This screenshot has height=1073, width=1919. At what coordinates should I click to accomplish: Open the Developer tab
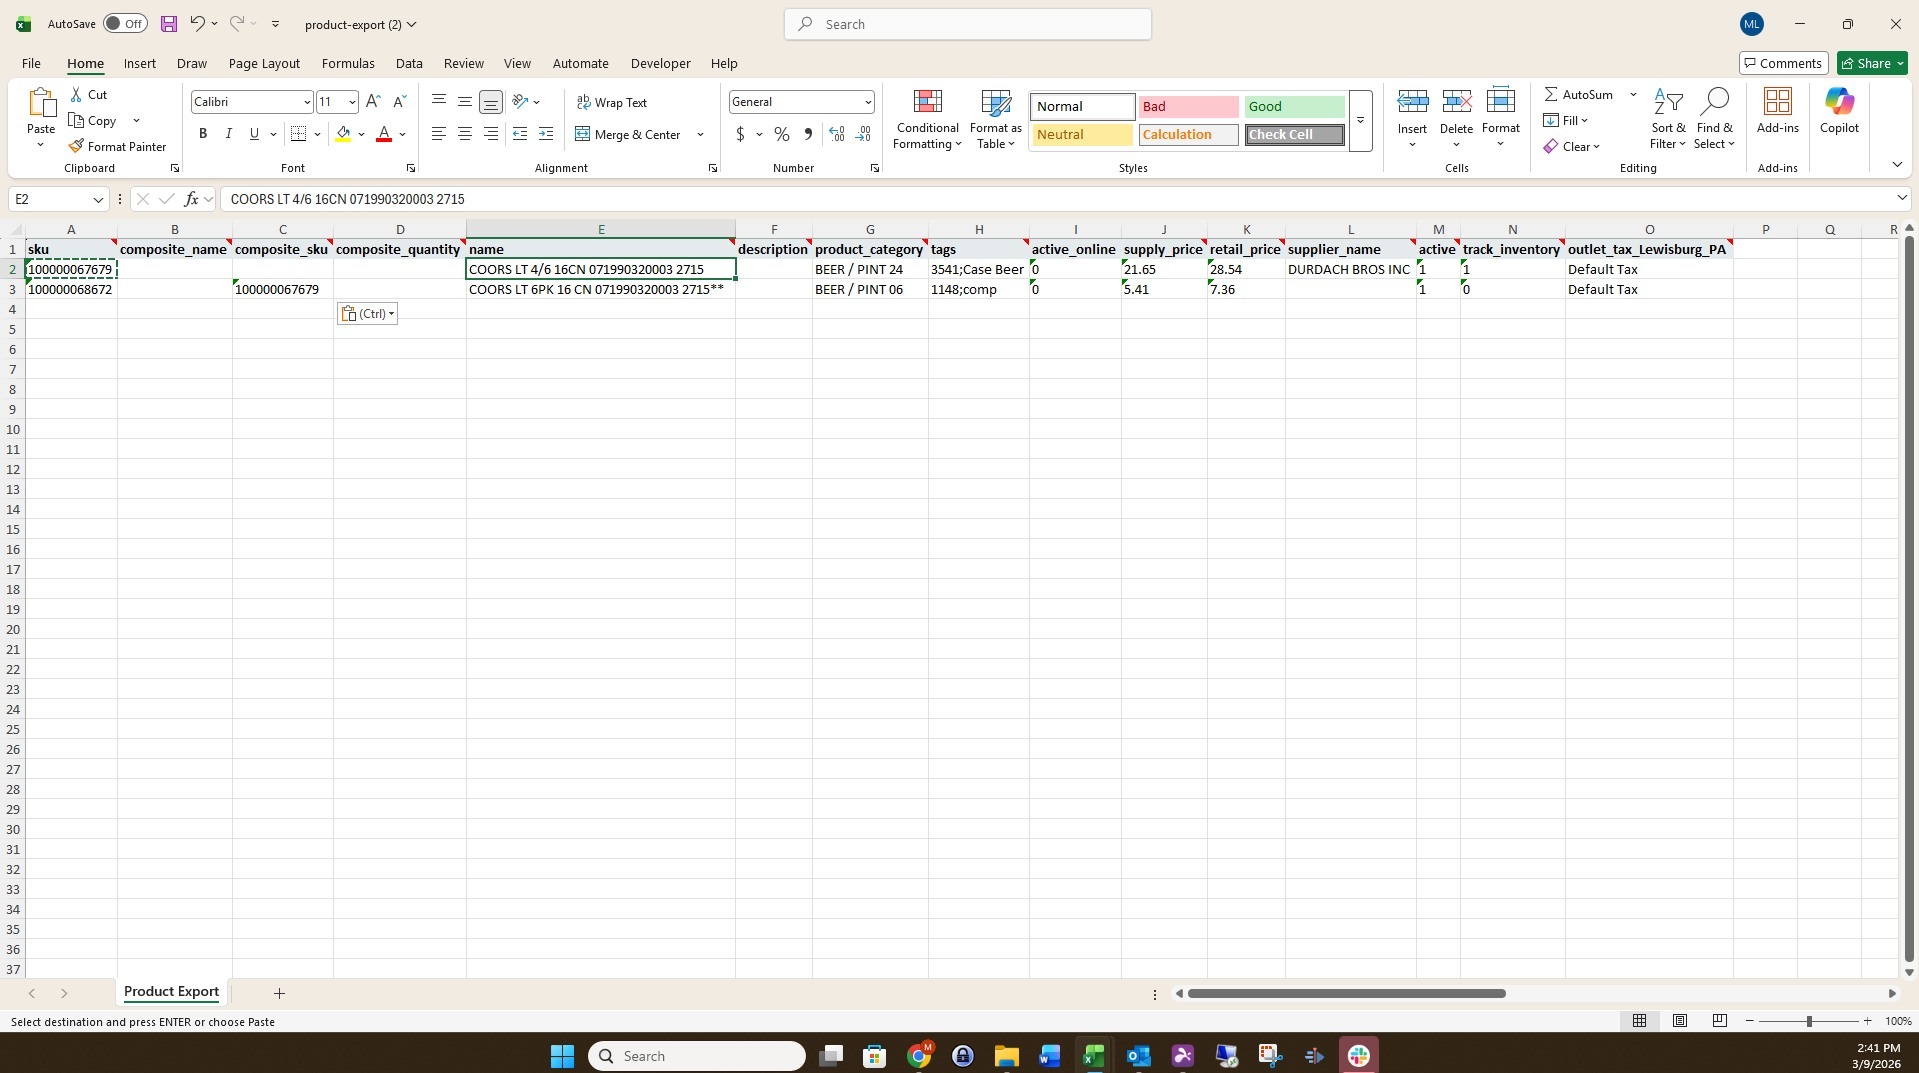pos(660,63)
